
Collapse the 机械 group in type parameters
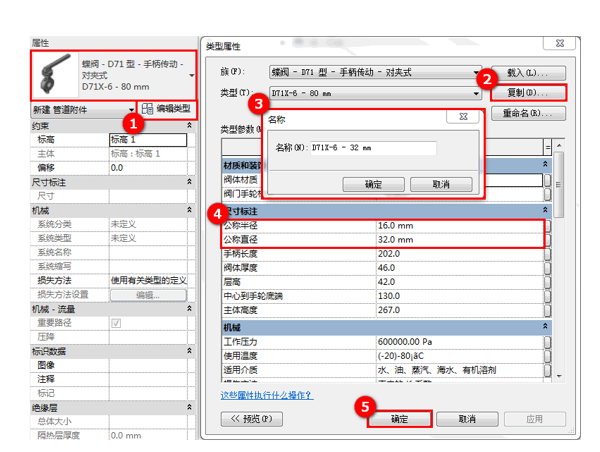(x=545, y=329)
